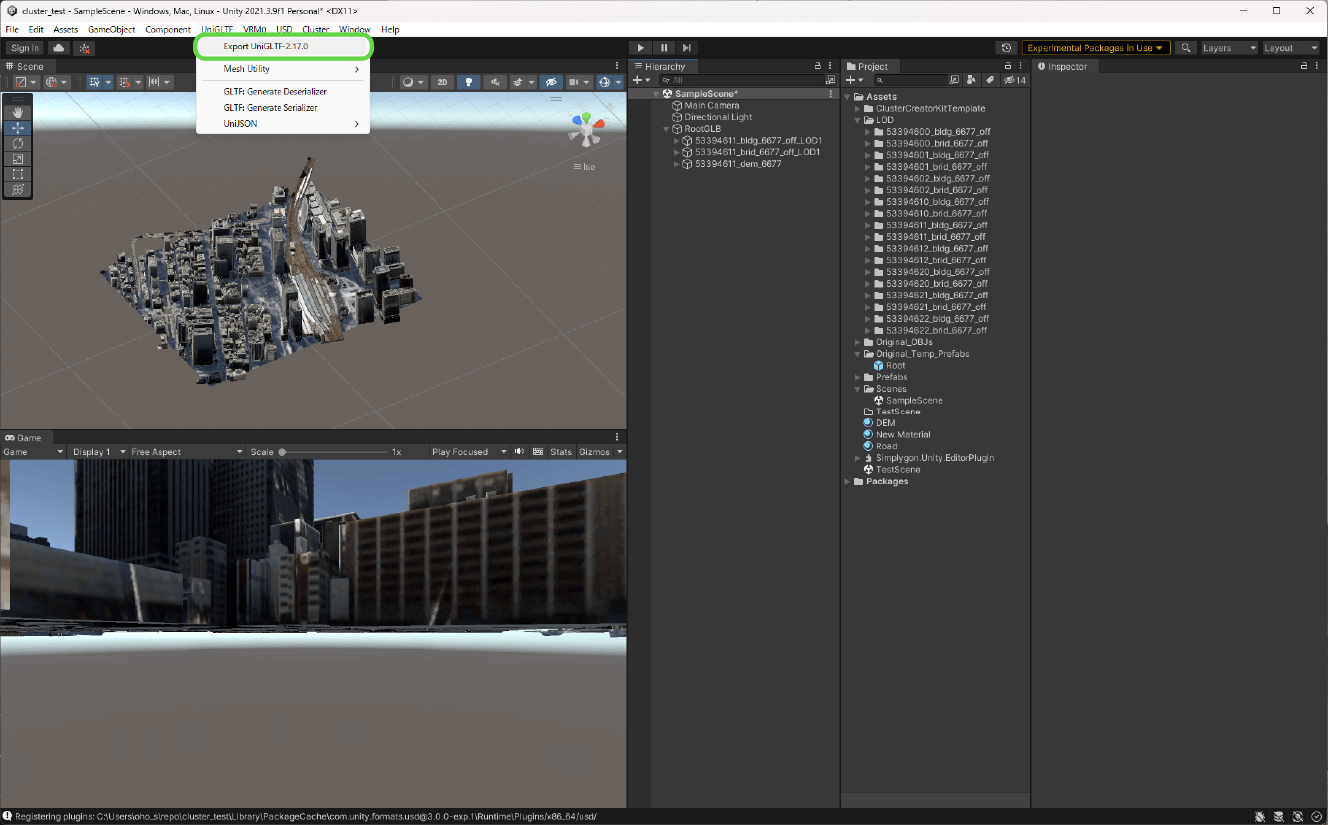Viewport: 1328px width, 825px height.
Task: Start Play mode
Action: point(640,48)
